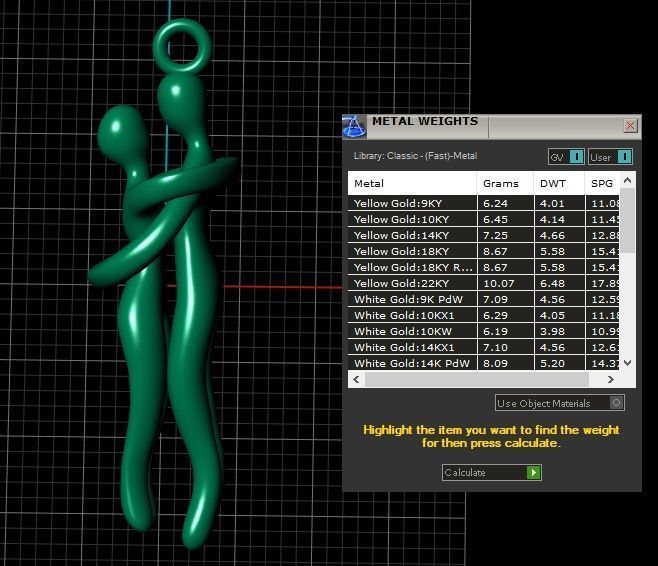Select the Yellow Gold:10KY row
658x566 pixels.
(x=483, y=219)
